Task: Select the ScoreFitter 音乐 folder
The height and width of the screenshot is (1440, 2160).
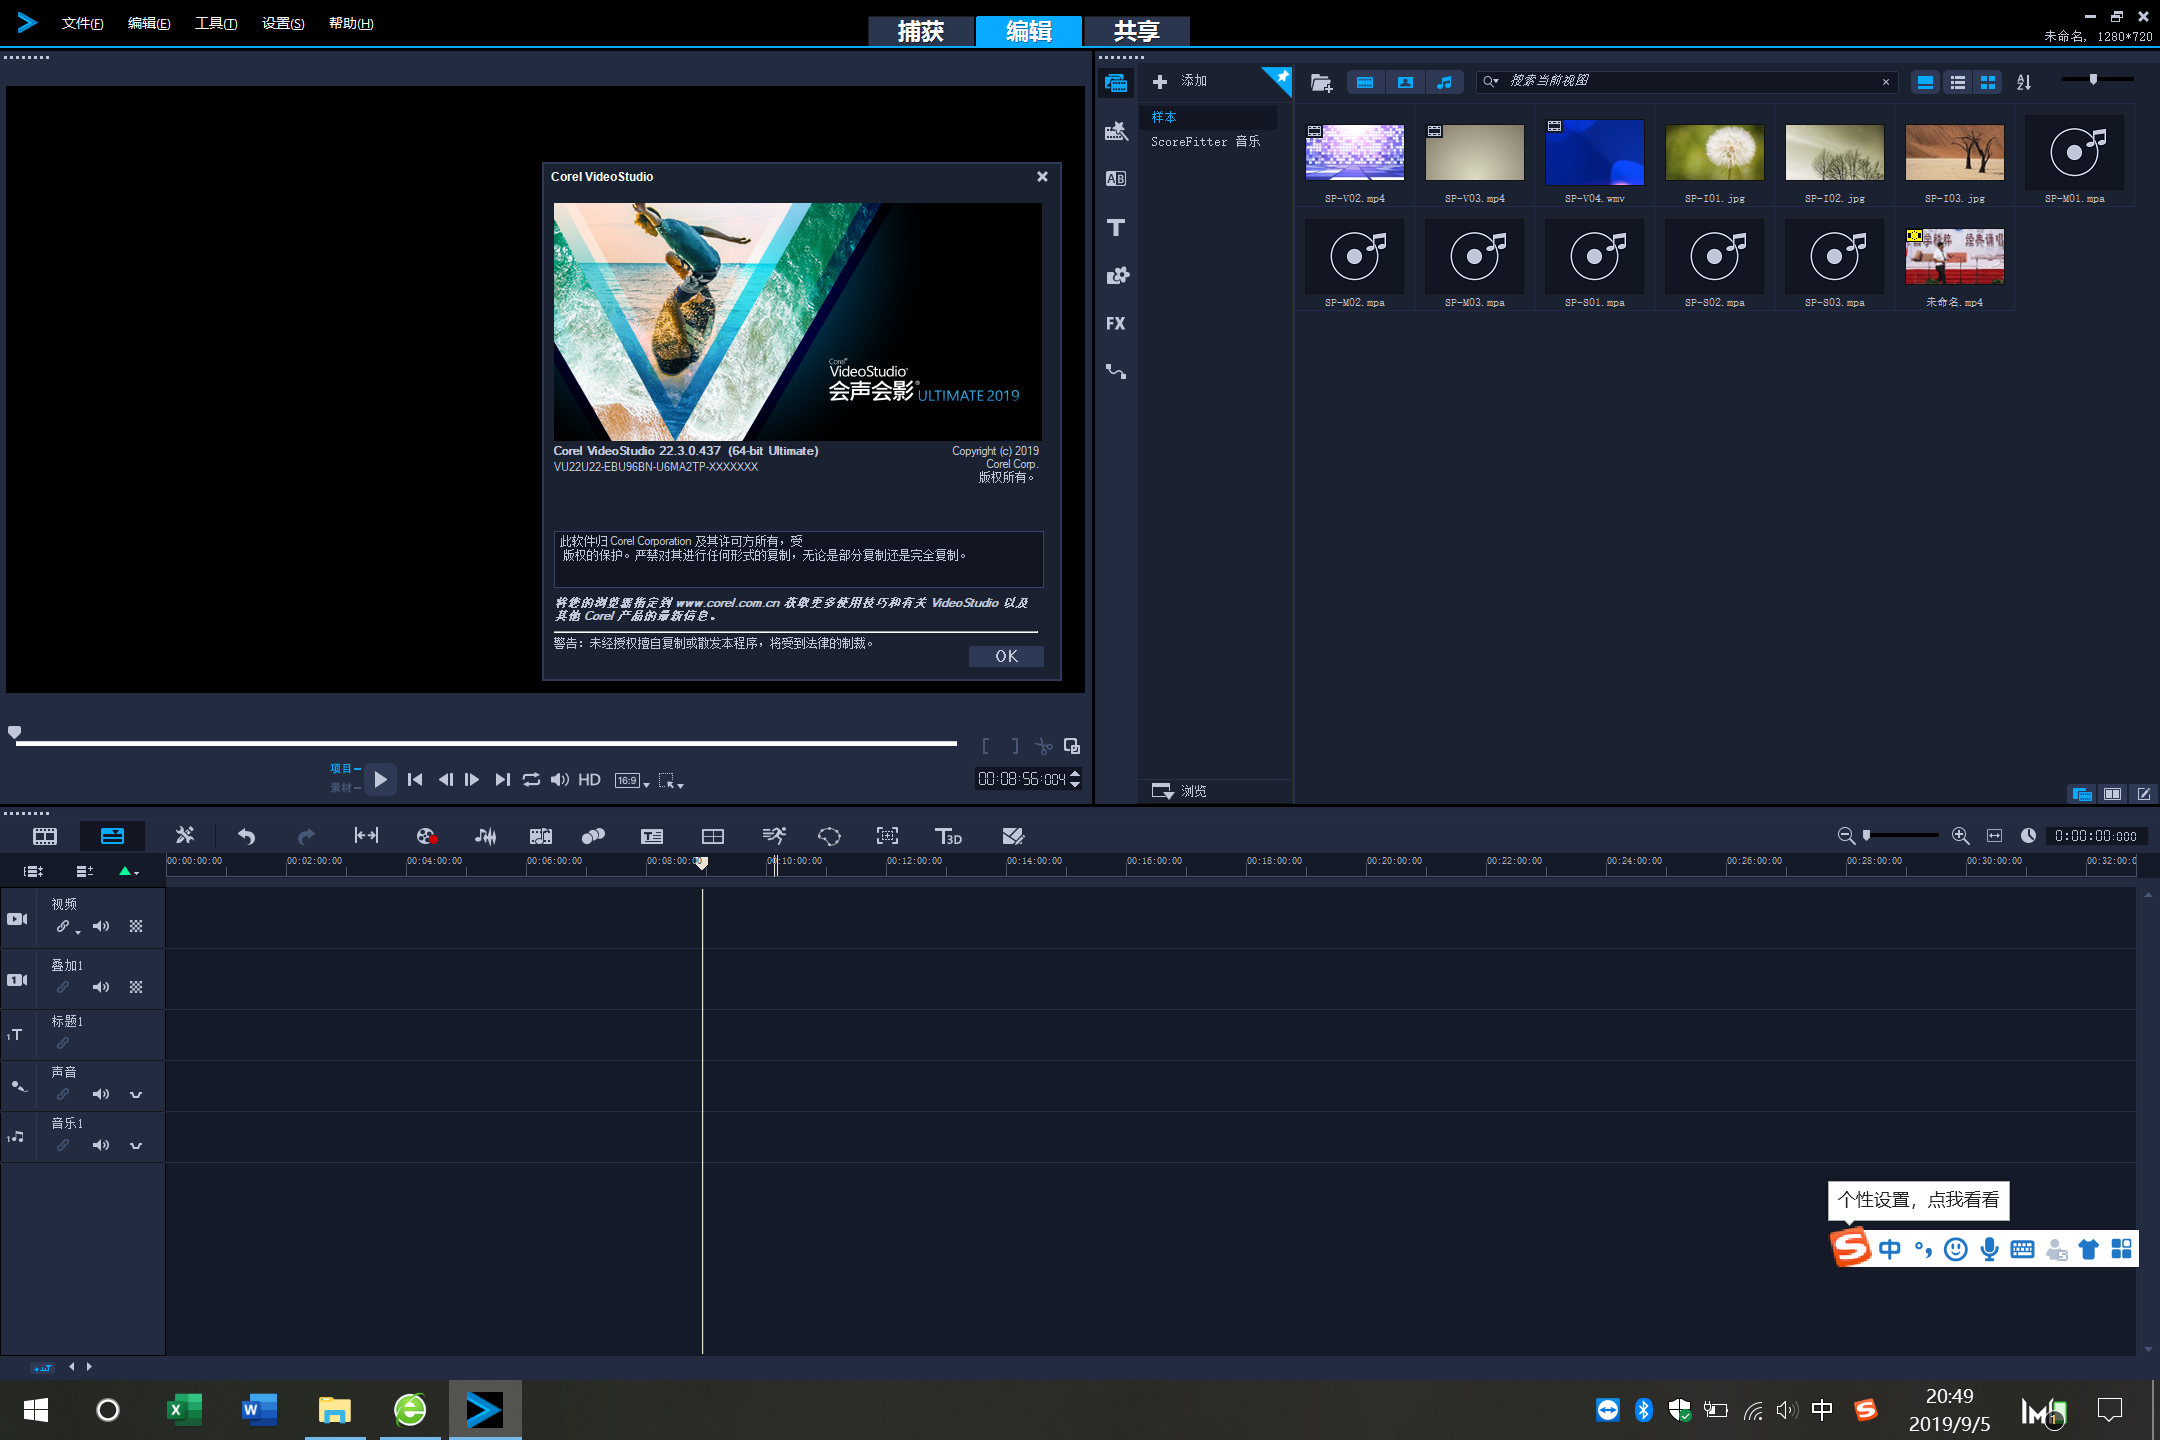Action: point(1206,142)
